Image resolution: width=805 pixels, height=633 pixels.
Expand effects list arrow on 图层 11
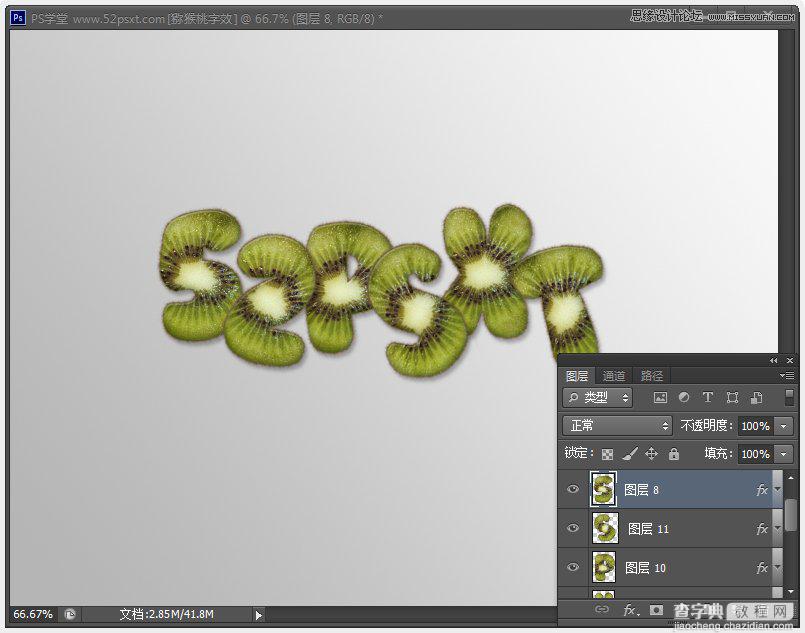point(777,529)
